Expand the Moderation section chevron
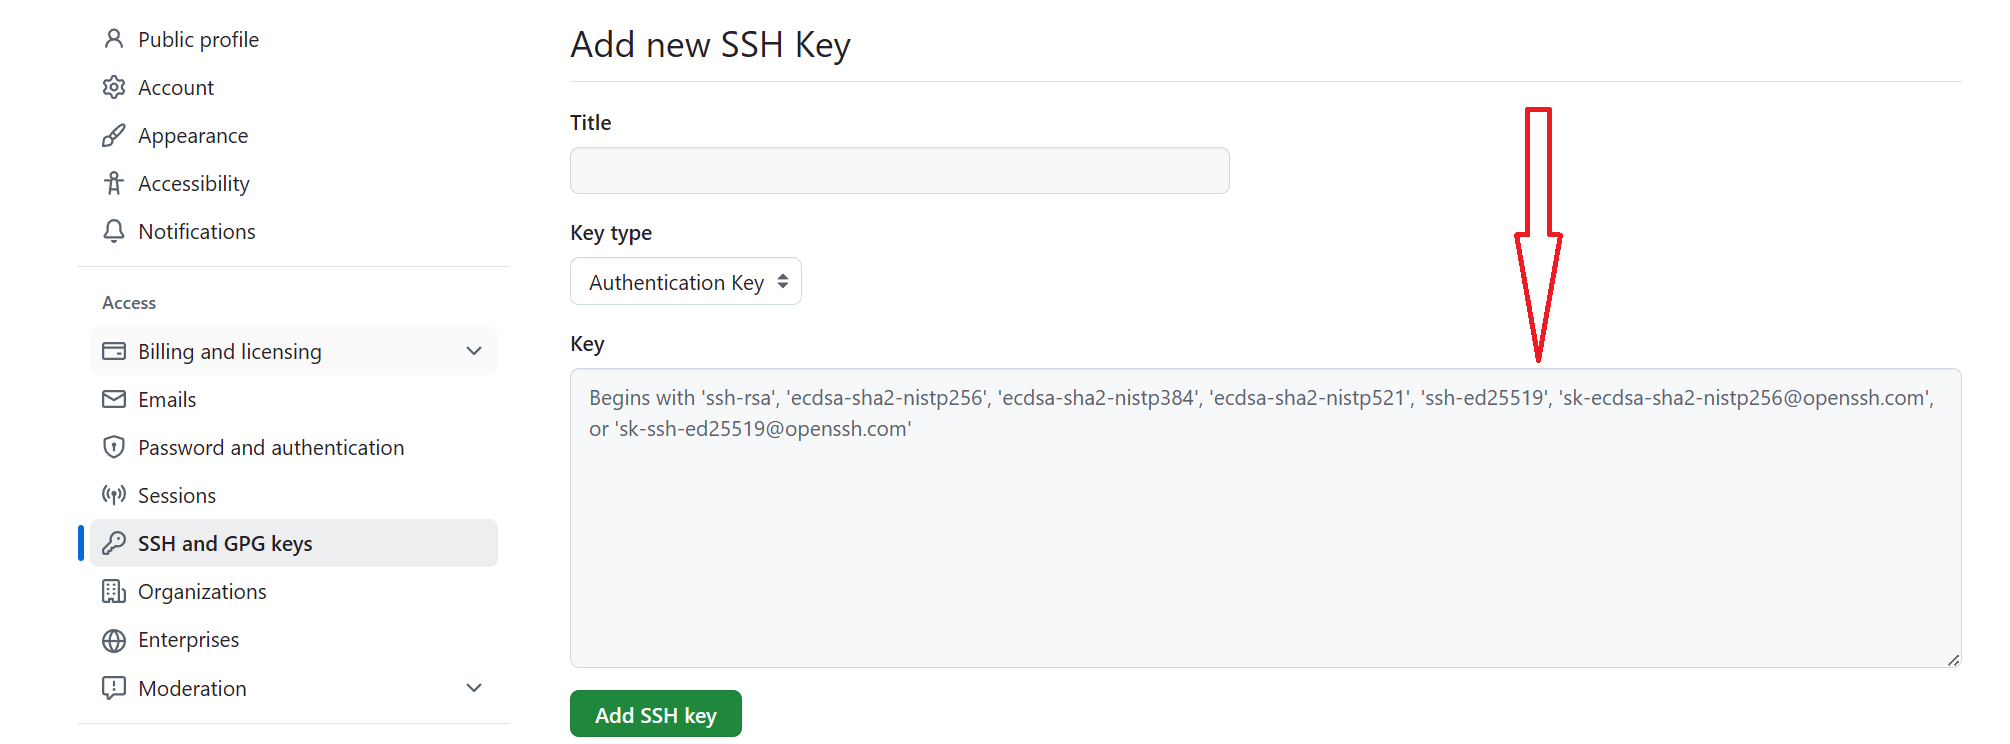This screenshot has width=2010, height=744. (474, 688)
